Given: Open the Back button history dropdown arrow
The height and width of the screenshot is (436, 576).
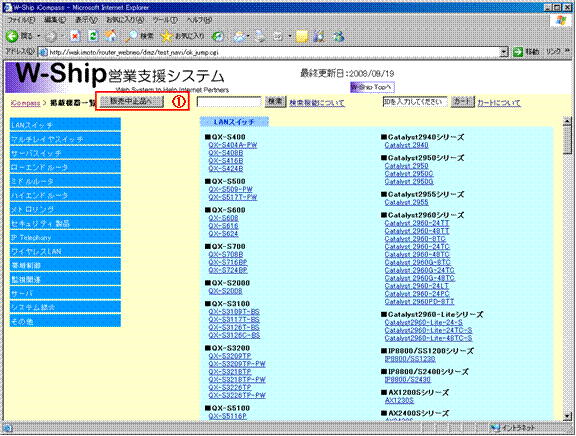Looking at the screenshot, I should pyautogui.click(x=38, y=36).
